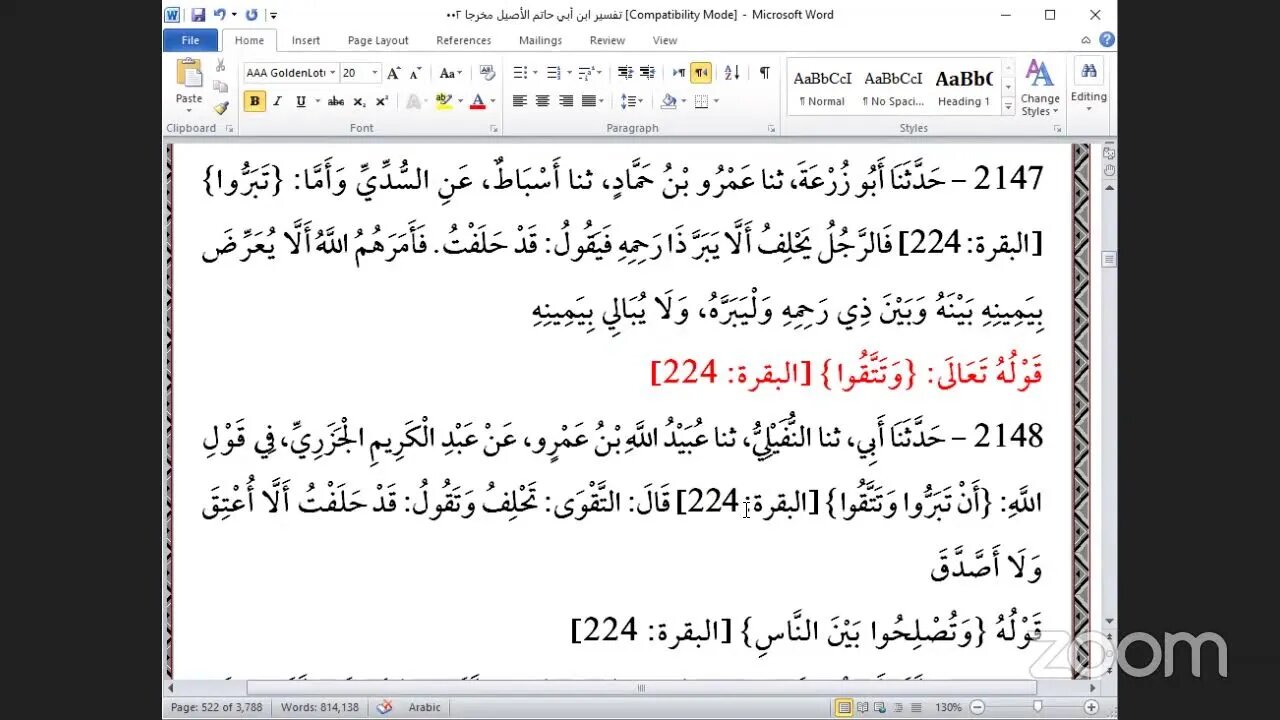This screenshot has width=1280, height=720.
Task: Apply a numbered list
Action: [x=554, y=73]
